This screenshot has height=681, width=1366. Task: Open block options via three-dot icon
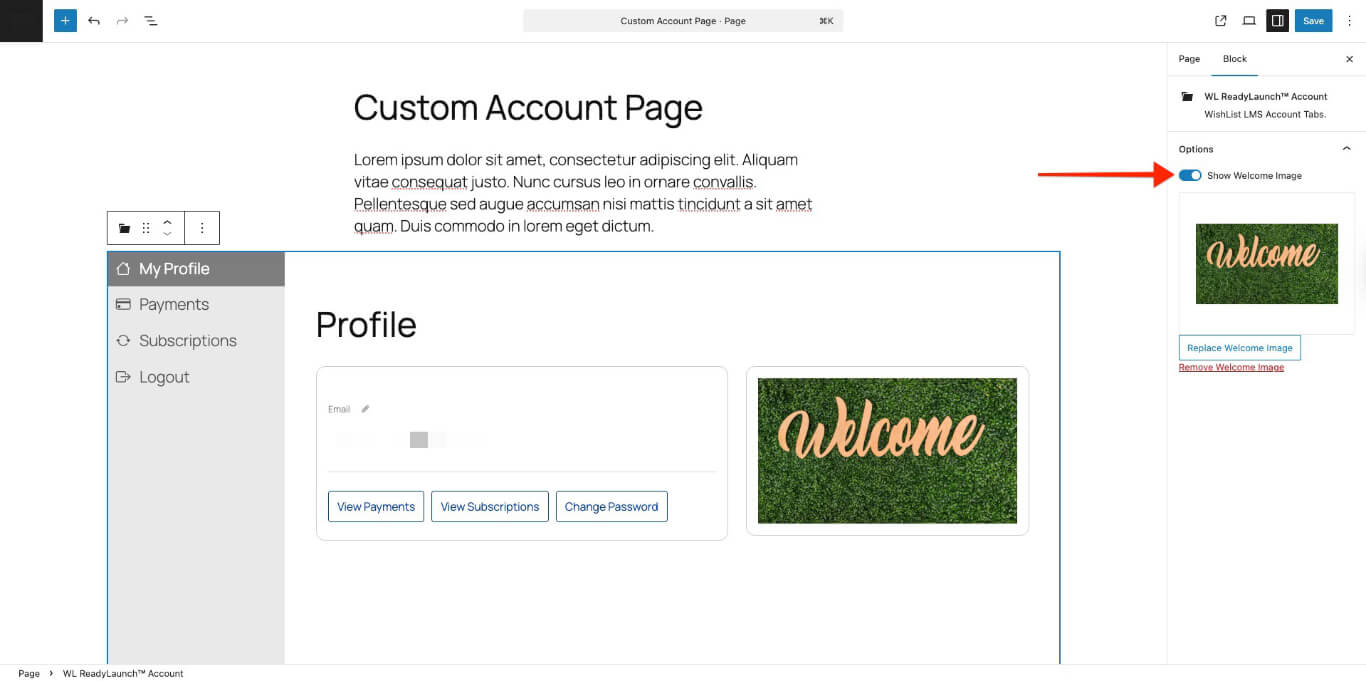pyautogui.click(x=202, y=228)
